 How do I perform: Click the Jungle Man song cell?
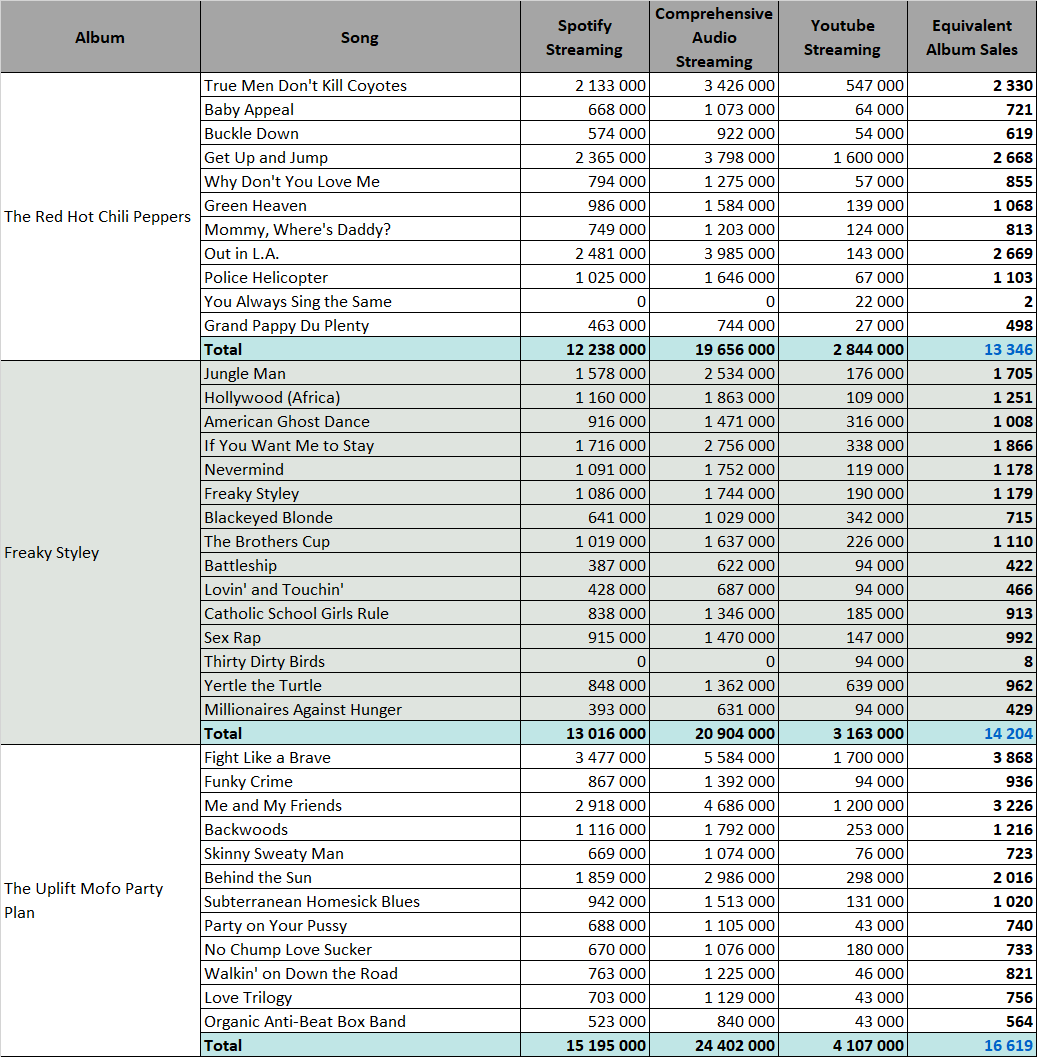[x=360, y=373]
